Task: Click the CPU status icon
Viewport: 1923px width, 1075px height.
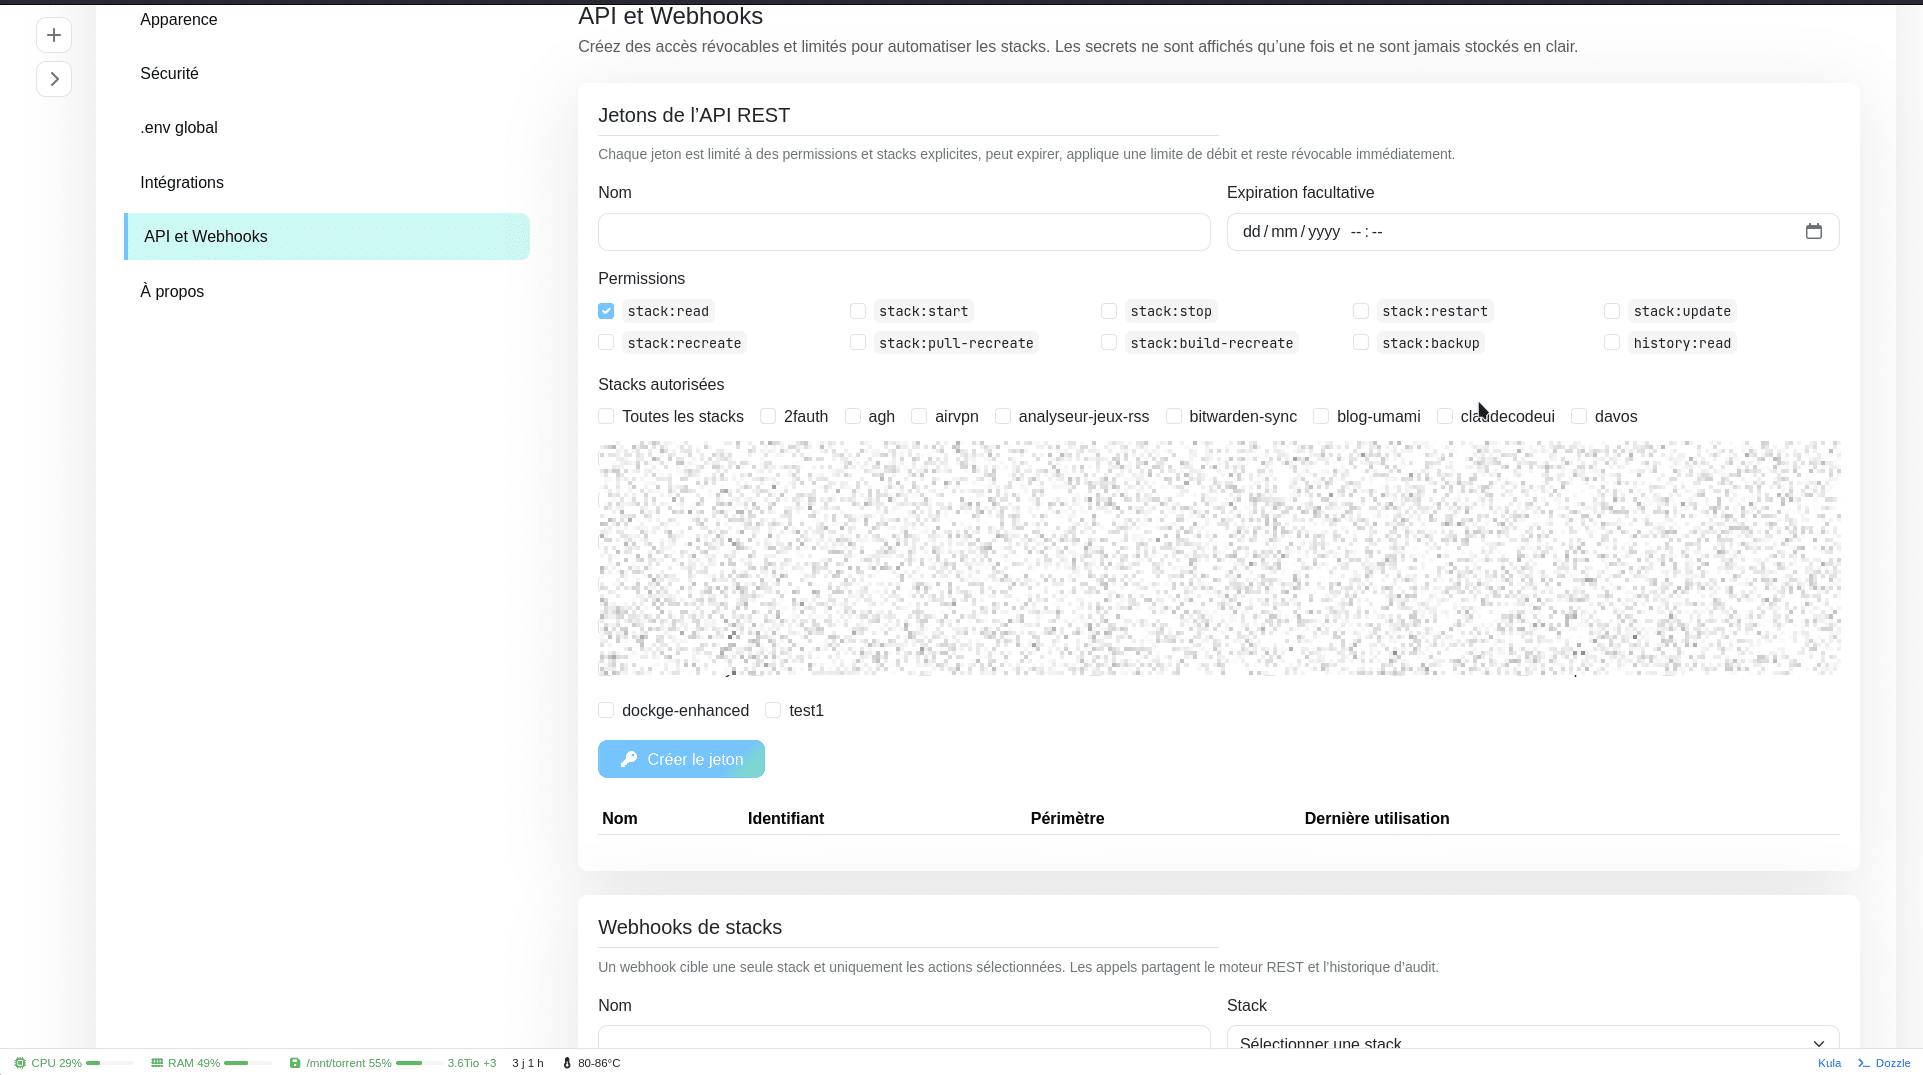Action: pyautogui.click(x=20, y=1063)
